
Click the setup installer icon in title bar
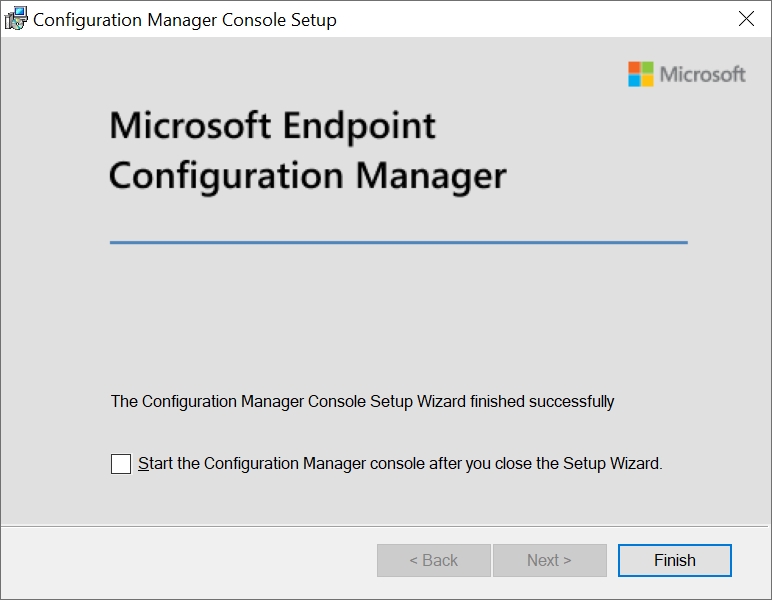[16, 19]
